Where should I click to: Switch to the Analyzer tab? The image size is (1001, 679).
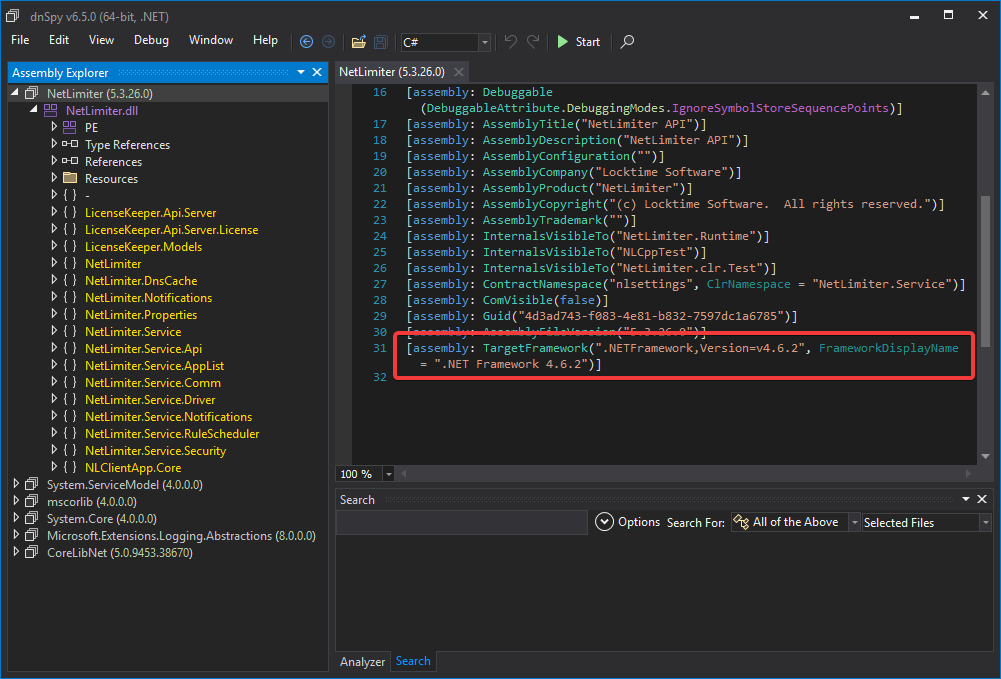[362, 661]
